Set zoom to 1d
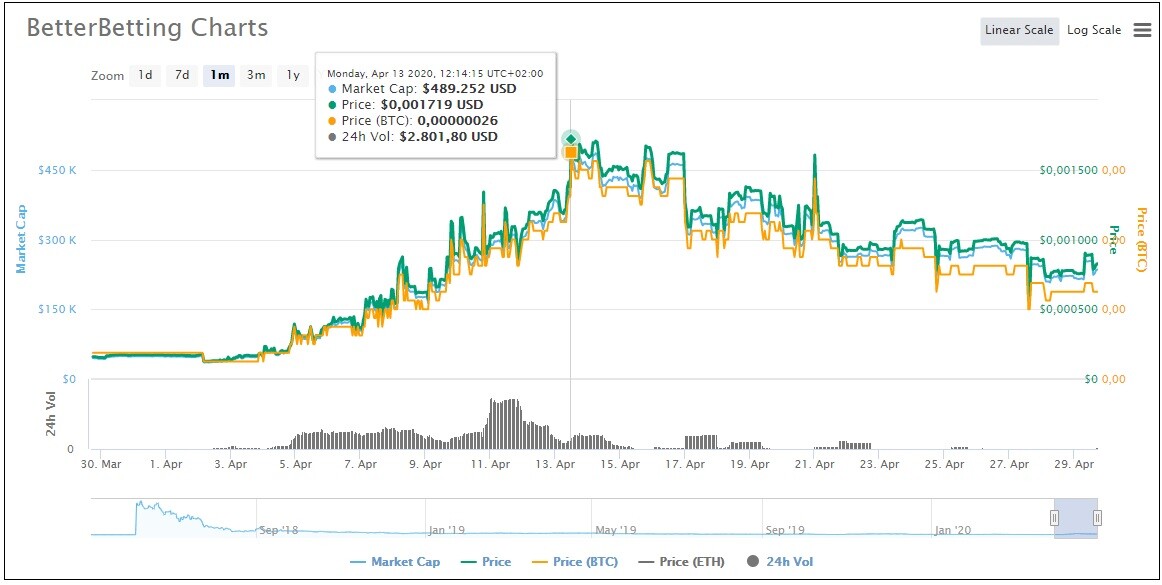This screenshot has height=585, width=1162. click(145, 75)
